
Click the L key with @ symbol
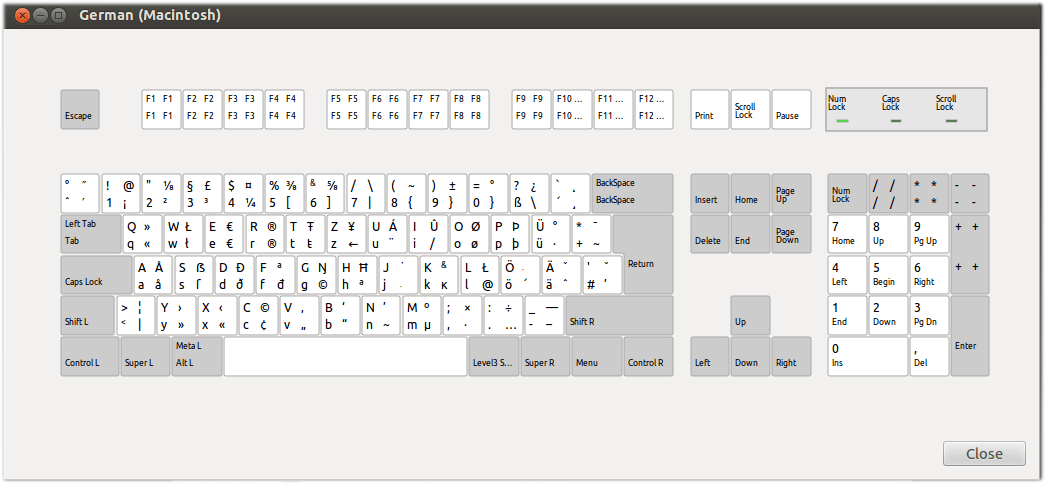(480, 275)
